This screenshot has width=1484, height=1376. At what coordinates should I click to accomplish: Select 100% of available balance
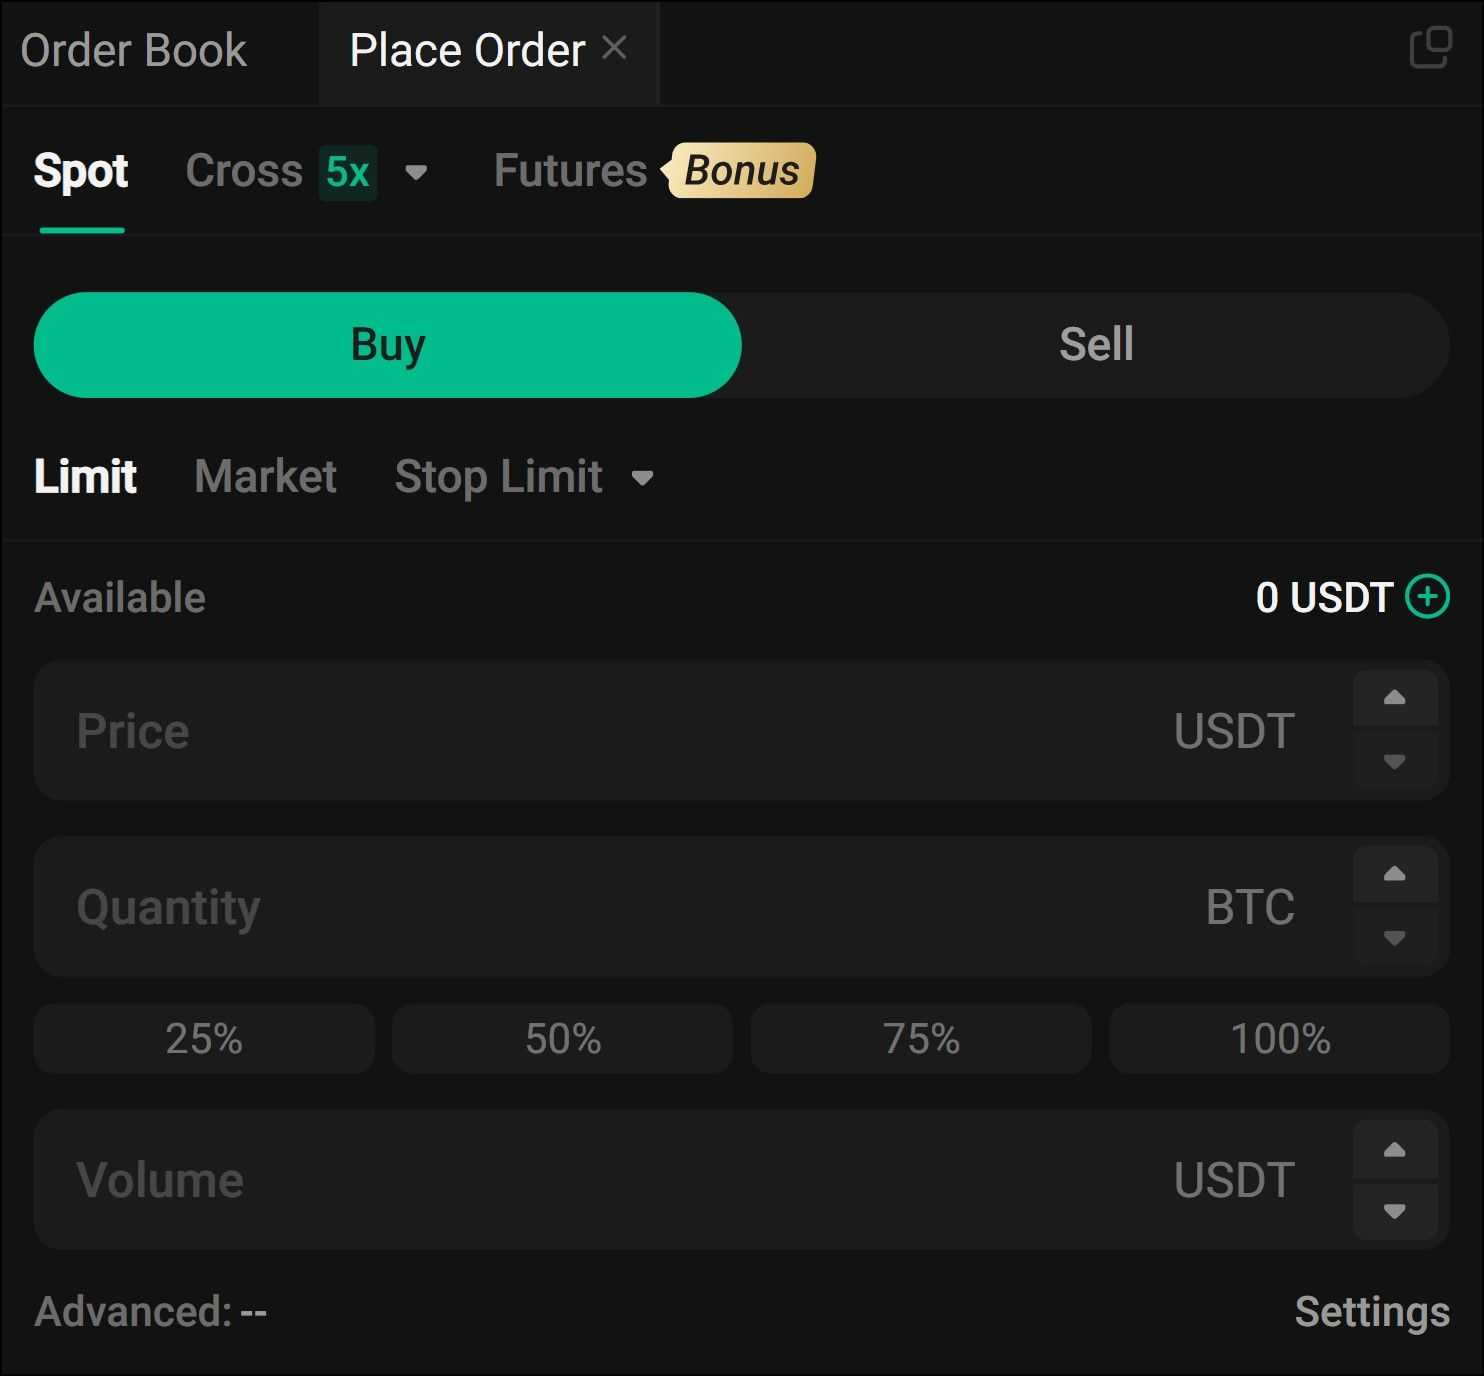pyautogui.click(x=1279, y=1038)
